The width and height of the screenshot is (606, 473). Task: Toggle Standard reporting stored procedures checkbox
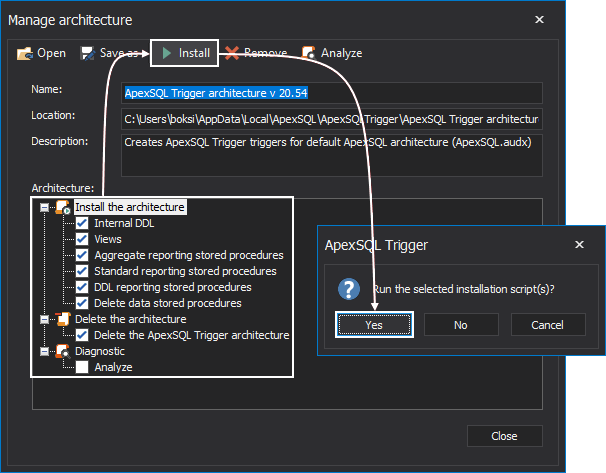coord(82,271)
